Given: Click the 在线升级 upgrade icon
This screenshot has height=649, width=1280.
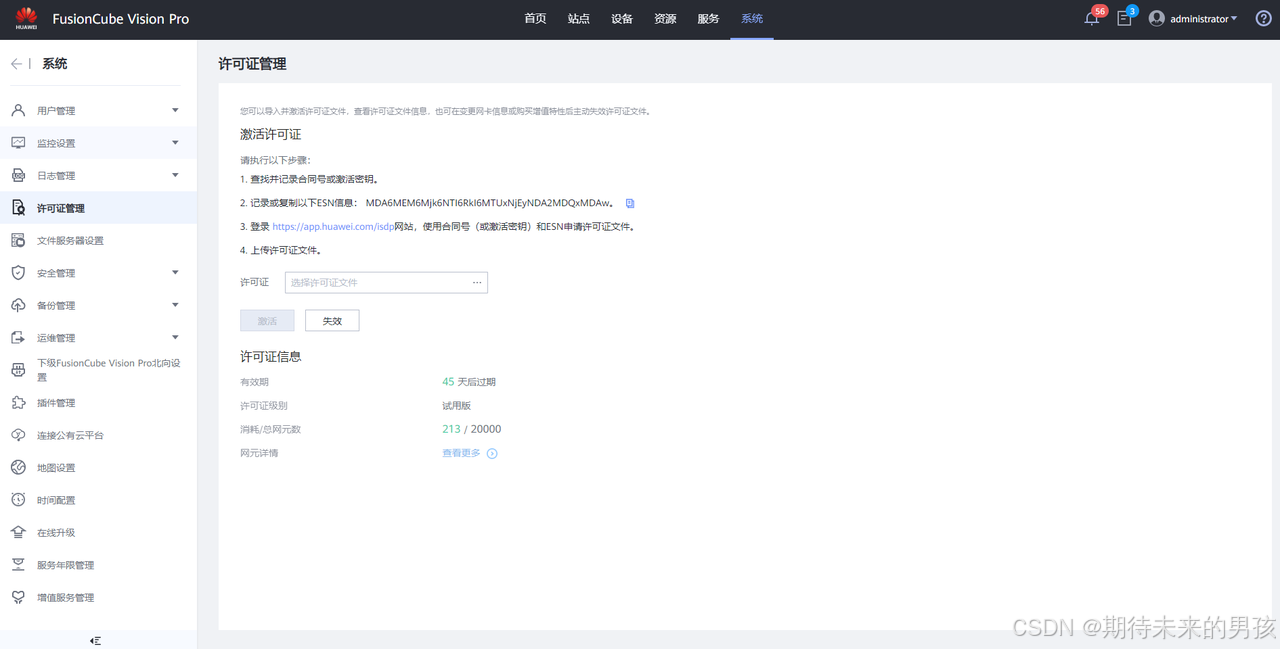Looking at the screenshot, I should tap(18, 533).
